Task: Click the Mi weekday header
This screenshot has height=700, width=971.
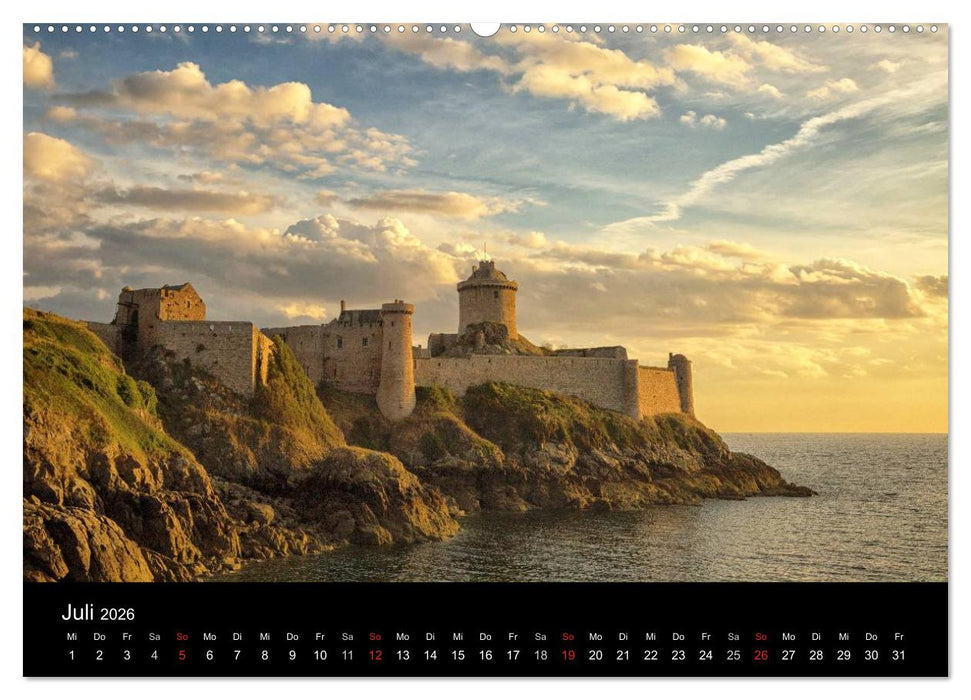Action: point(70,634)
